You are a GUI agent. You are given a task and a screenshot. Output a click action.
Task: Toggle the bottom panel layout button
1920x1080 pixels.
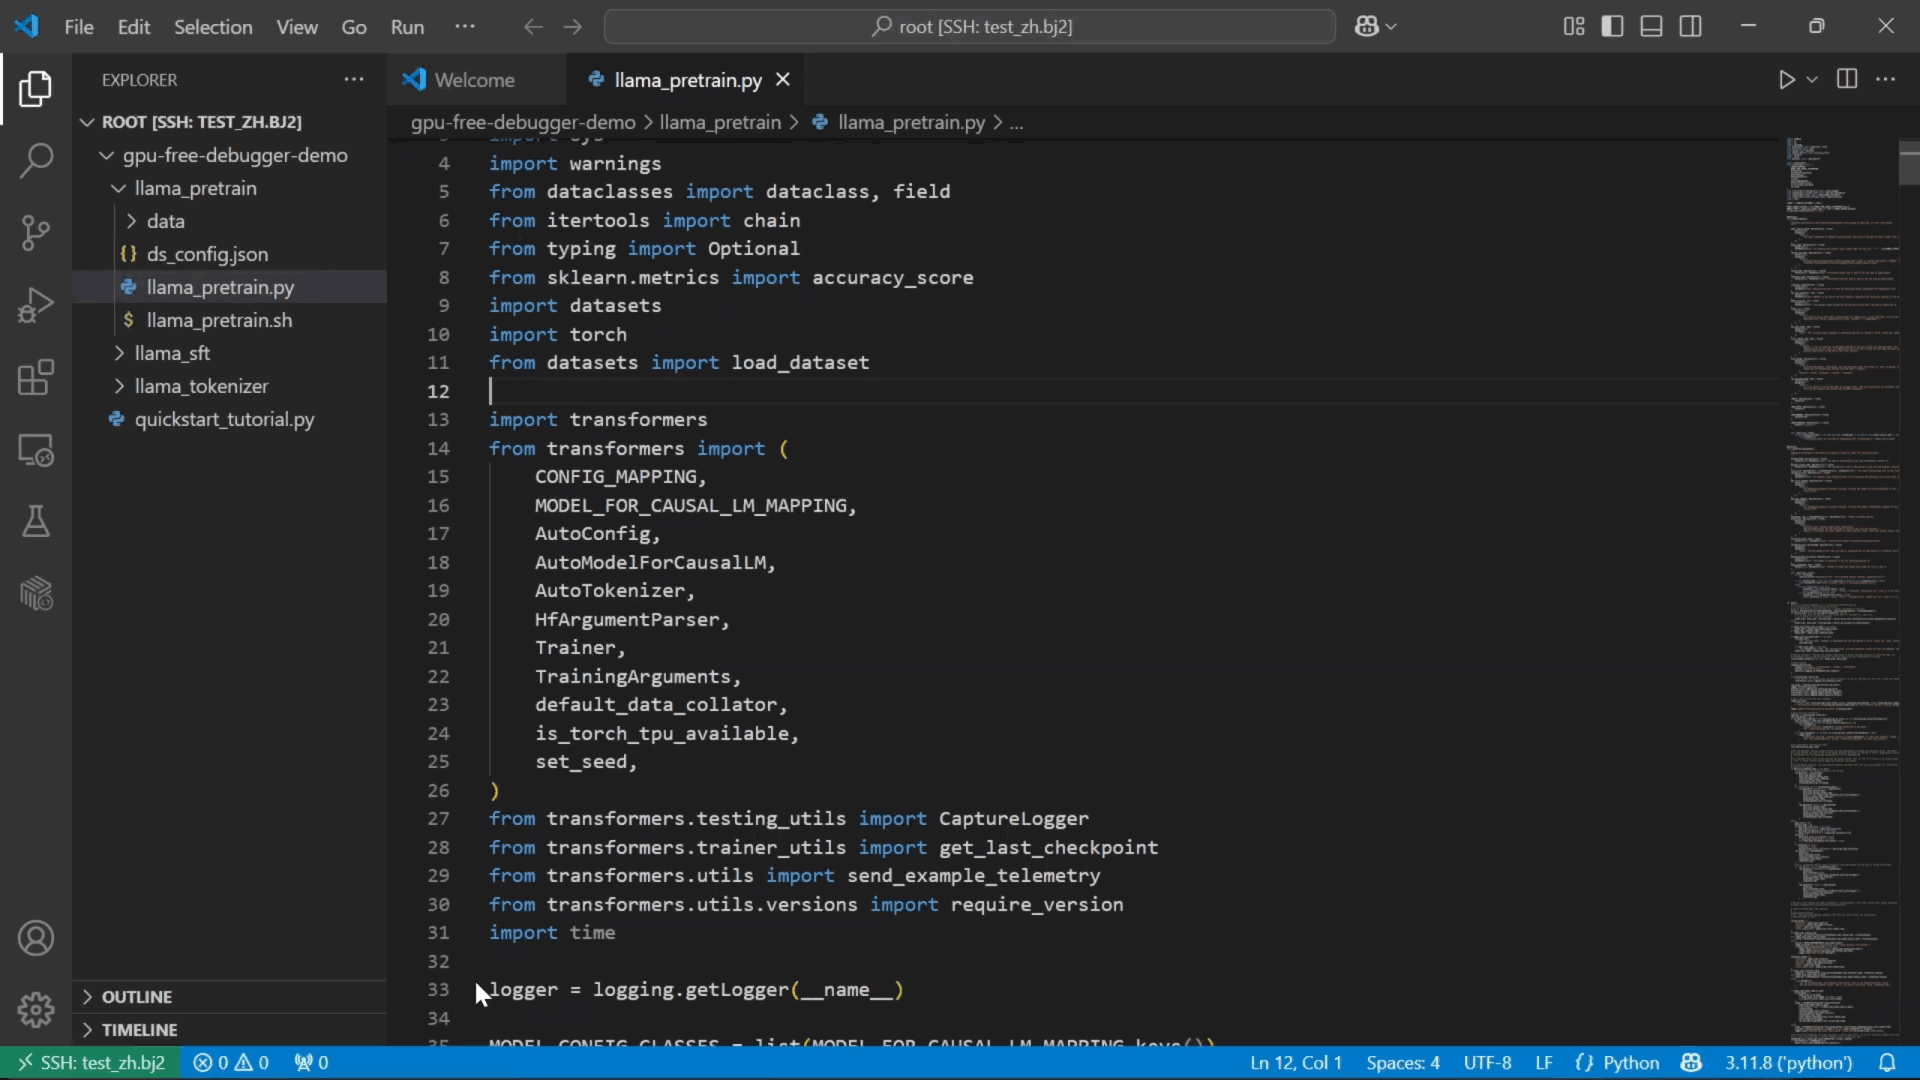click(1651, 27)
